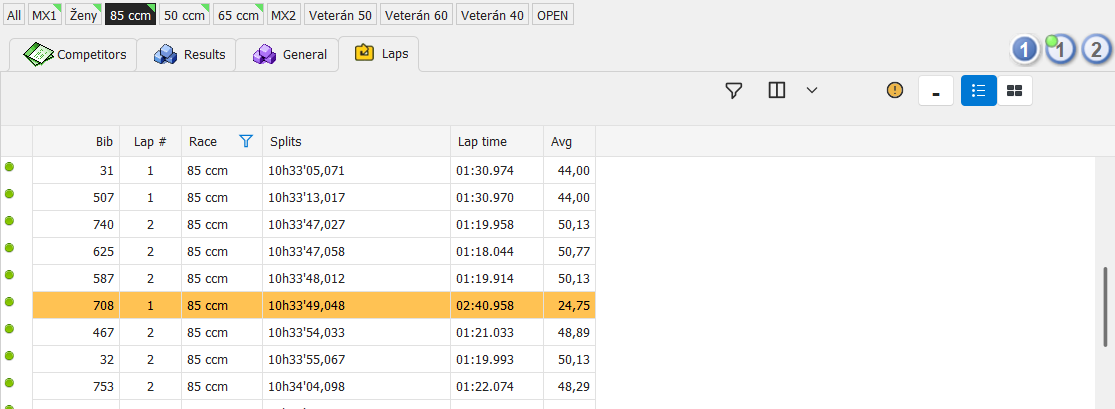Switch to list view mode
Viewport: 1115px width, 409px height.
979,90
